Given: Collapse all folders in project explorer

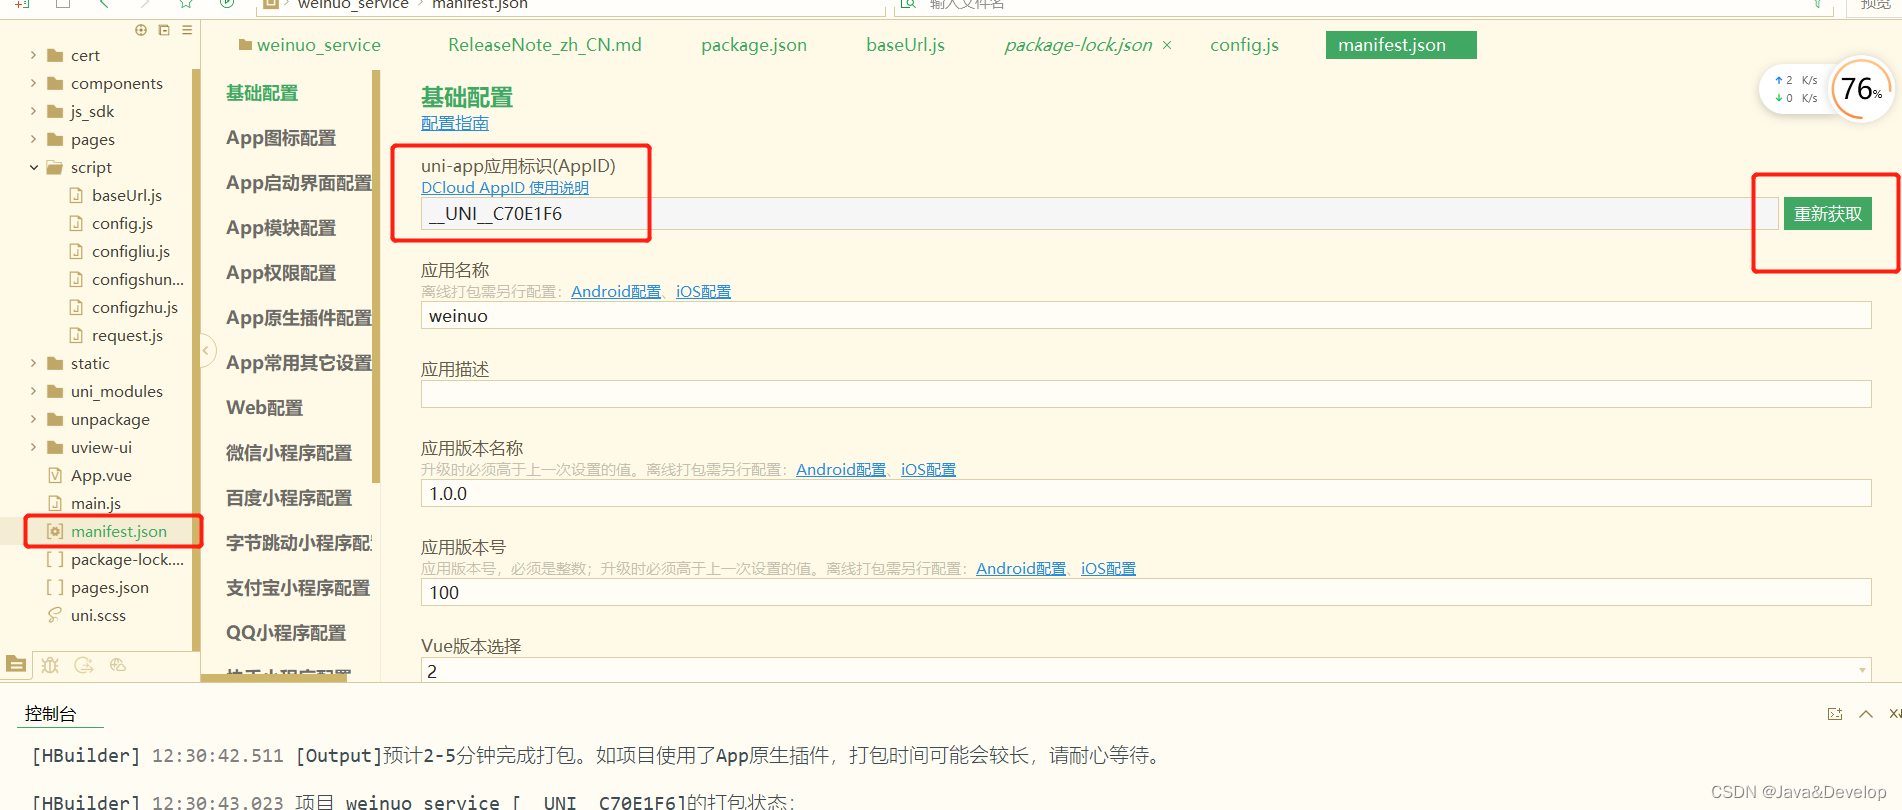Looking at the screenshot, I should click(x=164, y=30).
